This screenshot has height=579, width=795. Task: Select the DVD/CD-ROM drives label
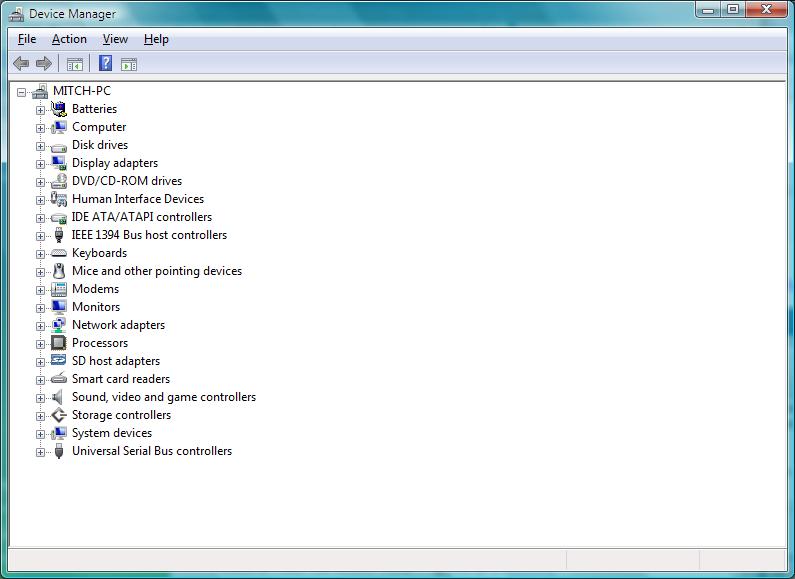(x=127, y=180)
